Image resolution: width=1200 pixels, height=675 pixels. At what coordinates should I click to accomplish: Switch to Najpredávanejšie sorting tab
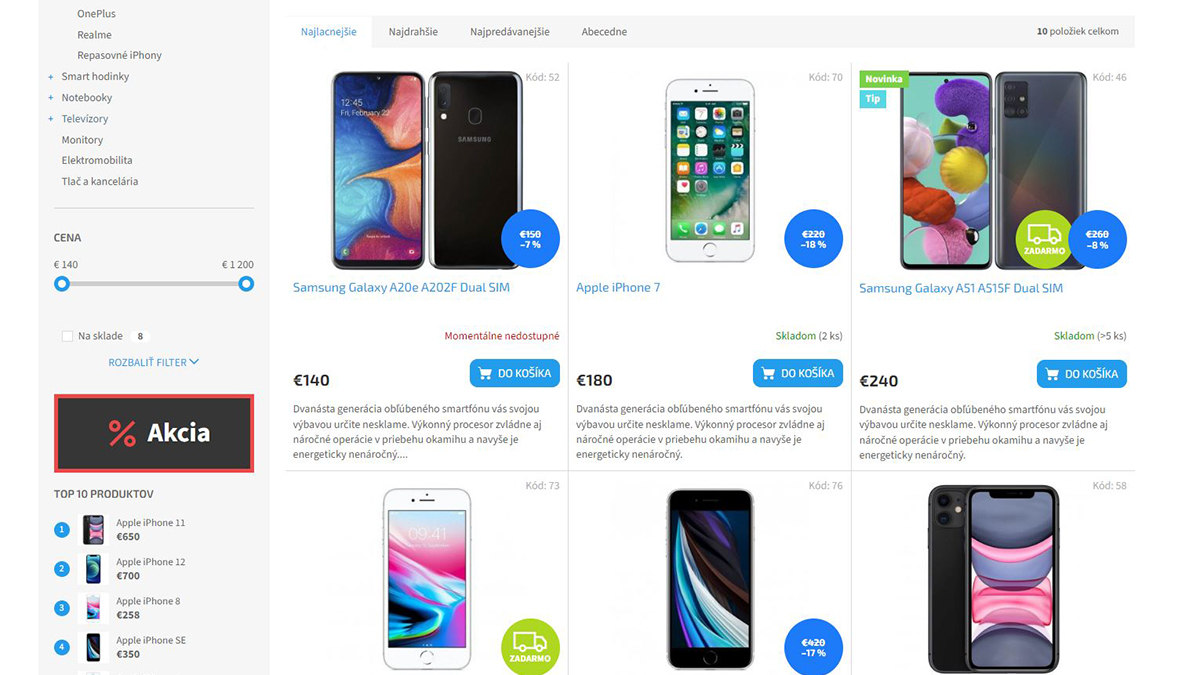click(x=510, y=32)
